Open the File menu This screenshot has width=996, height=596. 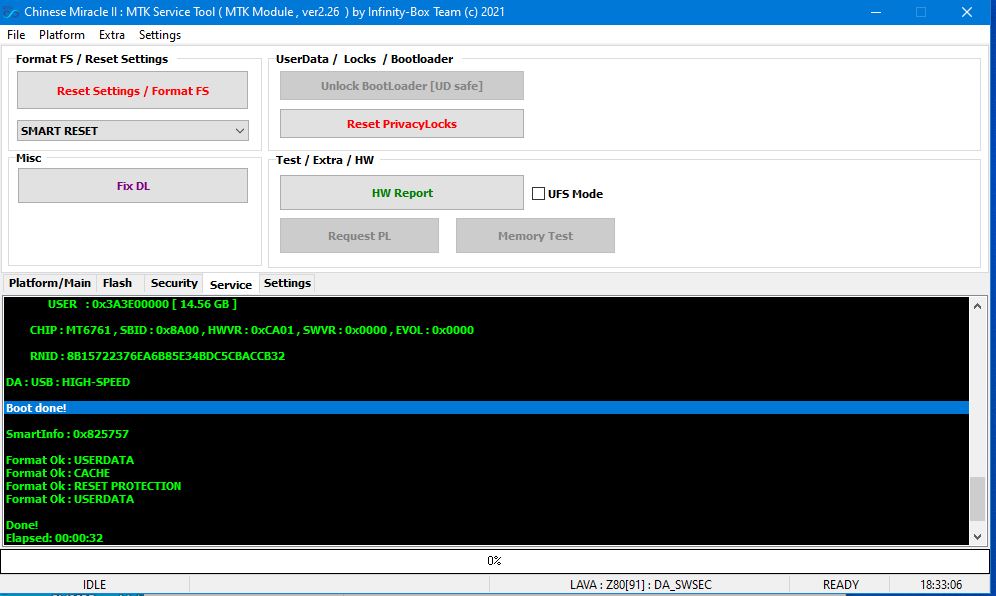point(16,35)
